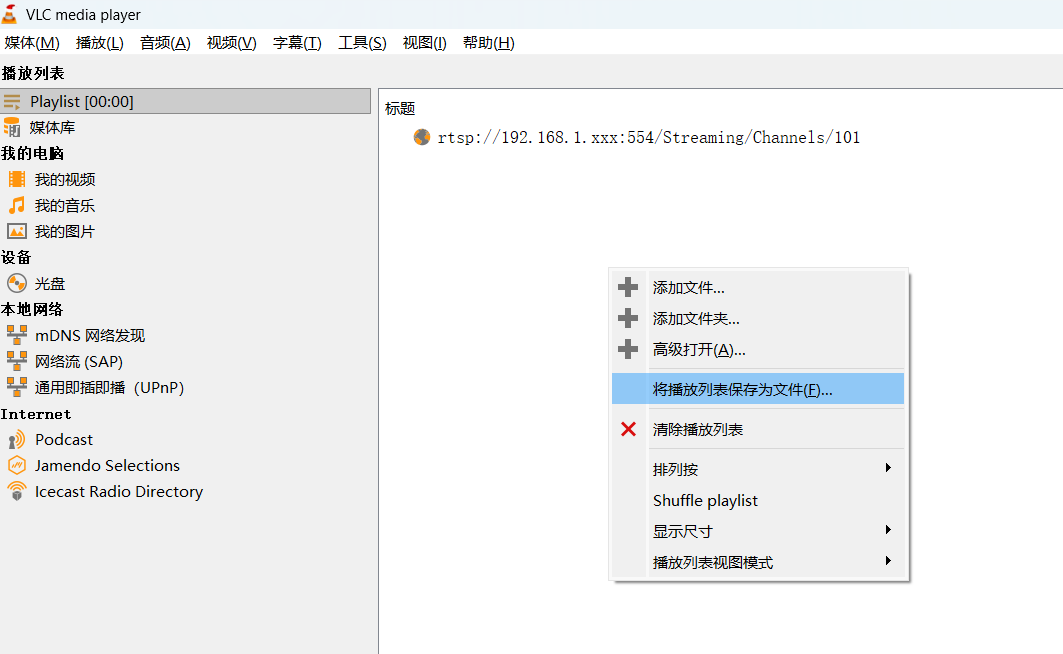1063x654 pixels.
Task: Open the 视频(V) menu
Action: (x=231, y=43)
